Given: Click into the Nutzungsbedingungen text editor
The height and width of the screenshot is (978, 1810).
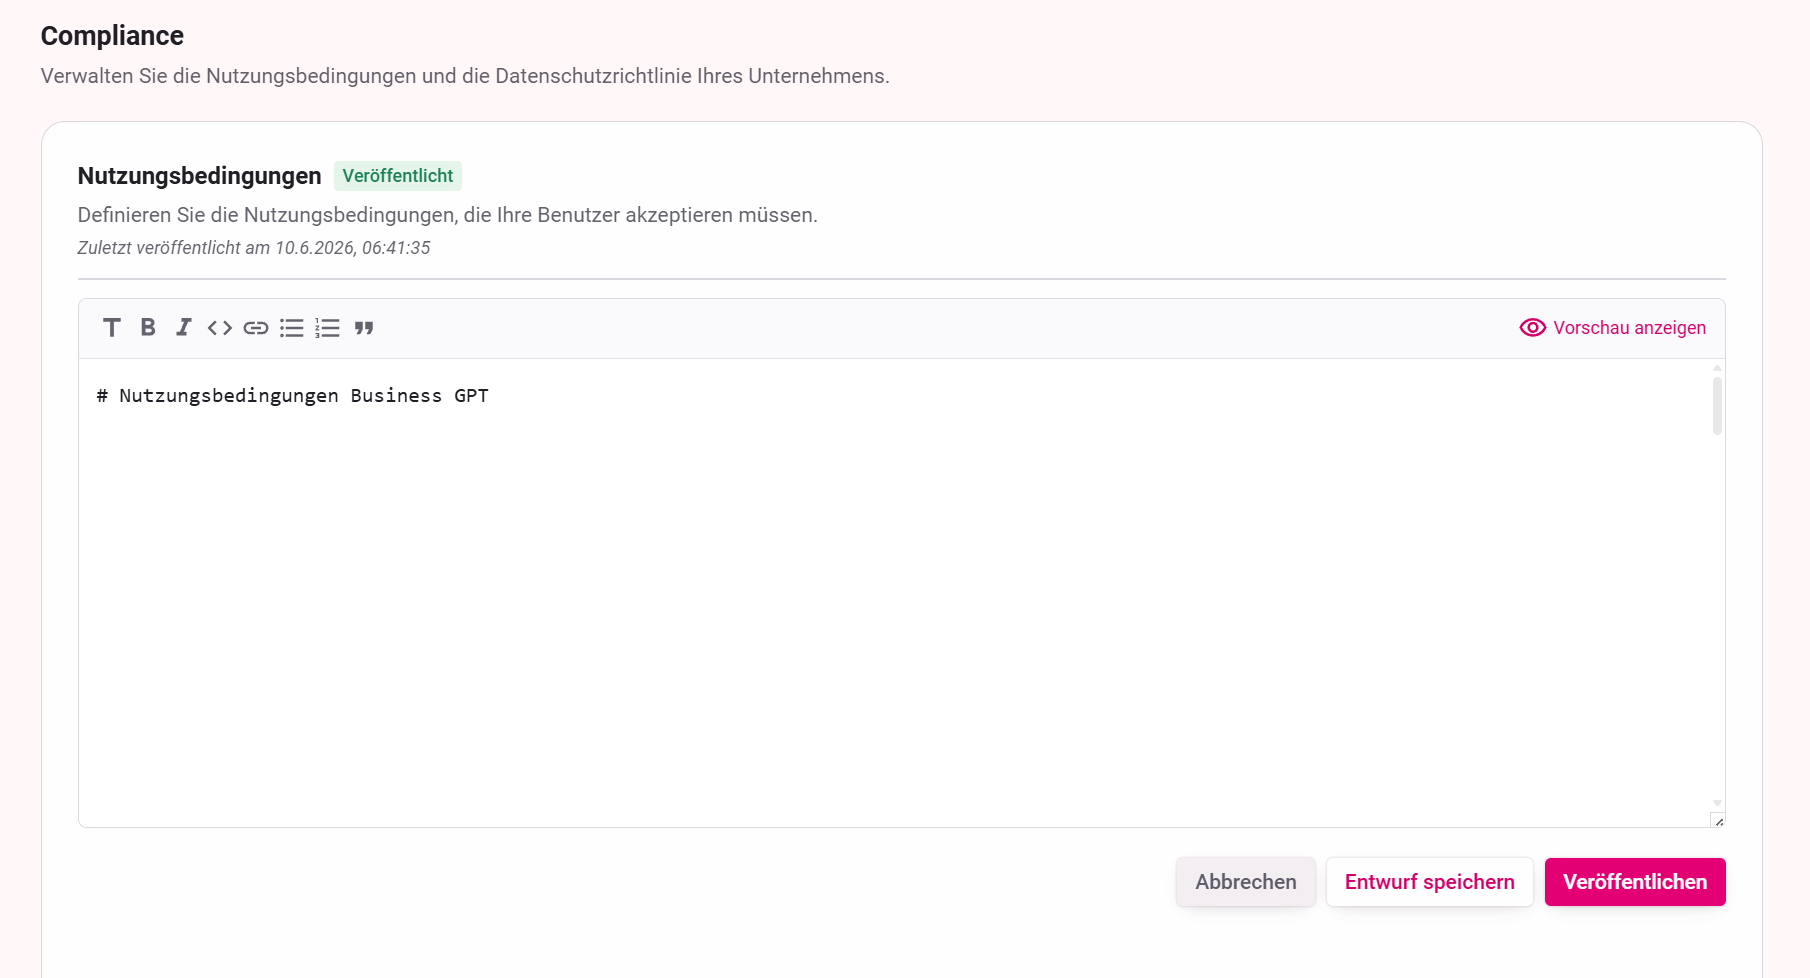Looking at the screenshot, I should pos(894,593).
